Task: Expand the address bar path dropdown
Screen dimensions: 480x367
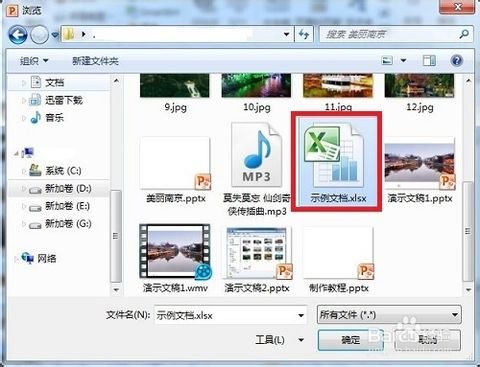Action: (x=286, y=34)
